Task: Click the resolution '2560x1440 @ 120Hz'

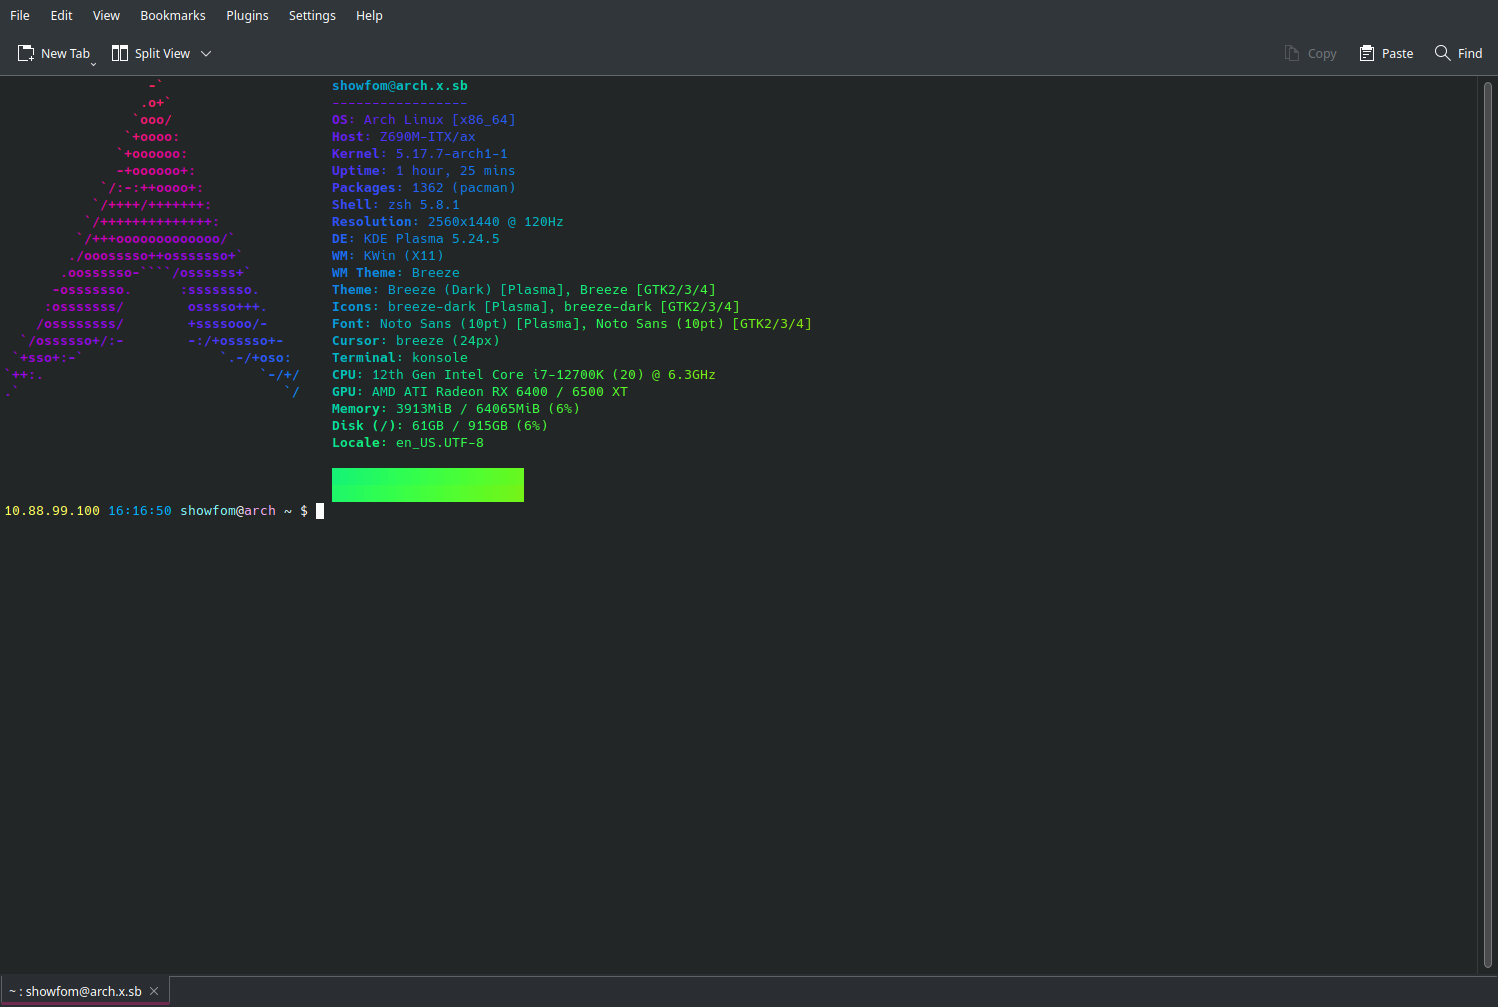Action: coord(496,222)
